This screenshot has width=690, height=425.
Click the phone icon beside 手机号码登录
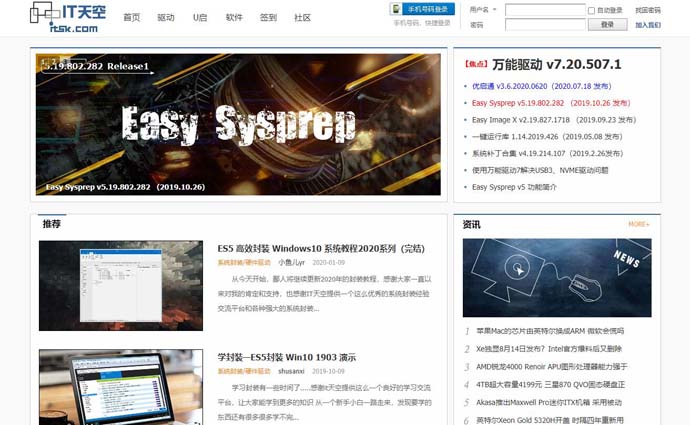click(x=396, y=9)
